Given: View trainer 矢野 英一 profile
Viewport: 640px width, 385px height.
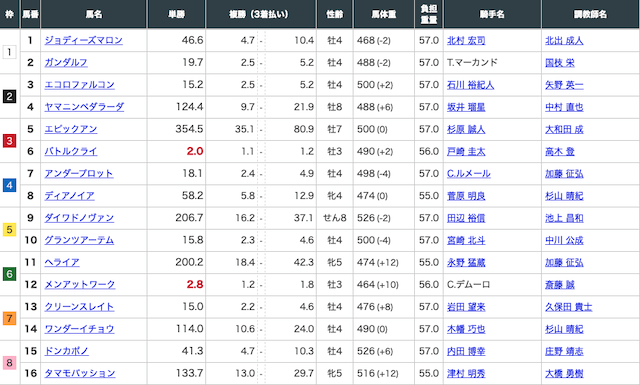Looking at the screenshot, I should tap(564, 85).
